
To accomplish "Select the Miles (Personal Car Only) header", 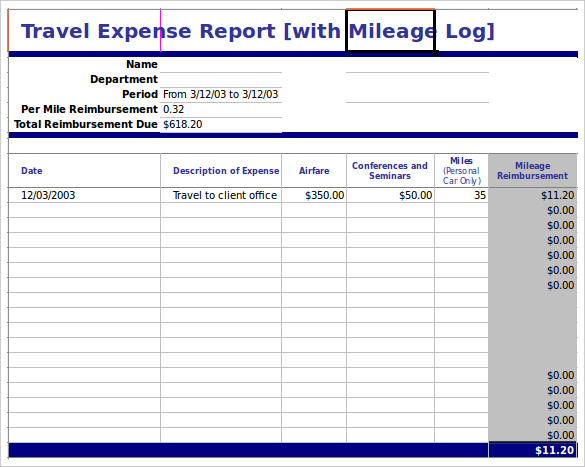I will 462,170.
